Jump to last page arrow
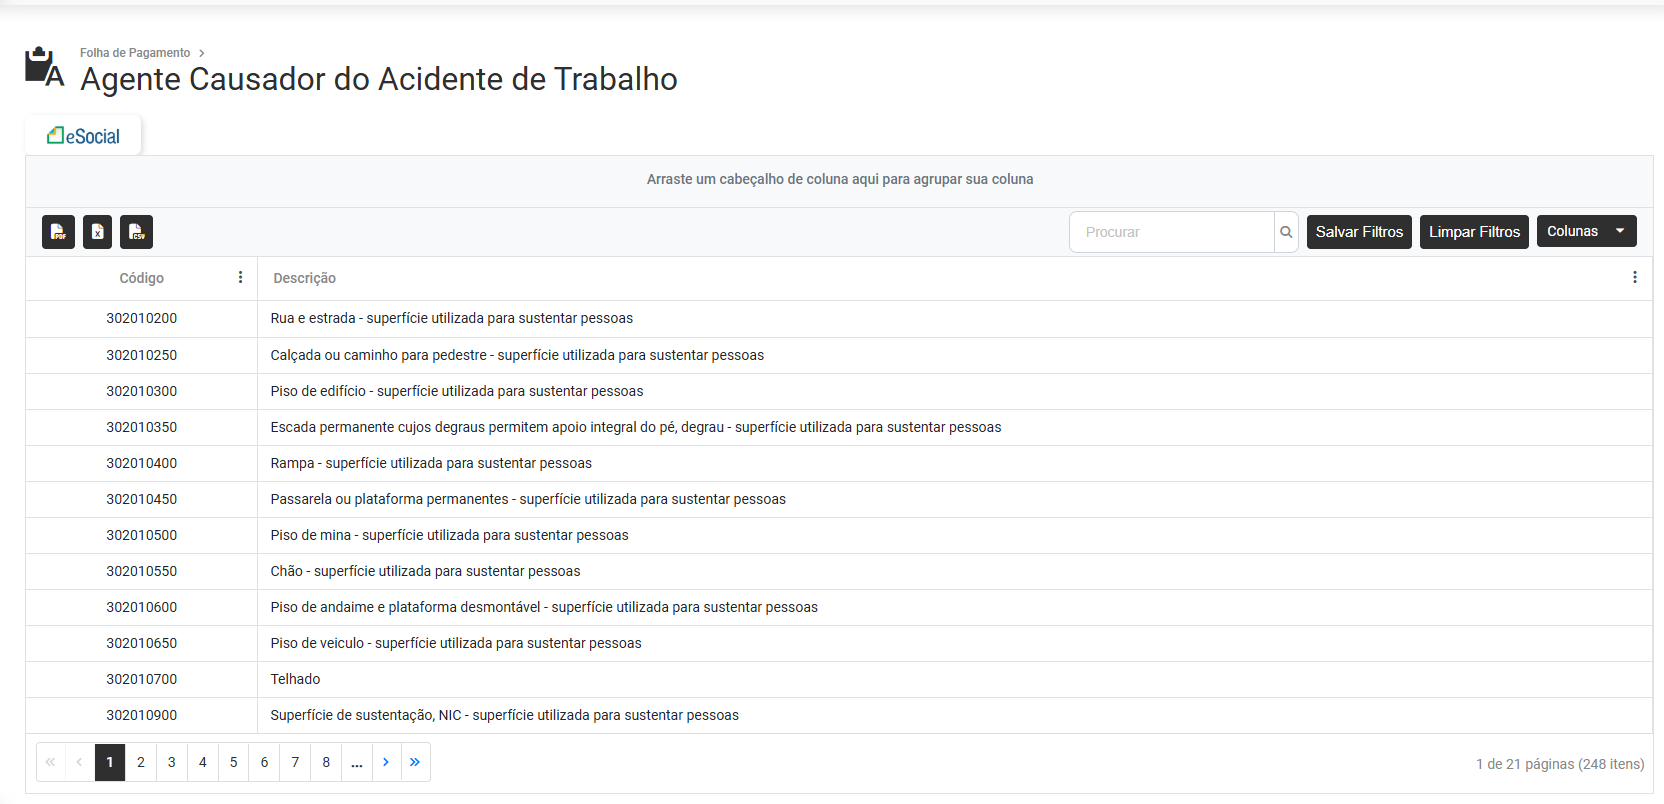This screenshot has width=1664, height=804. pos(415,762)
